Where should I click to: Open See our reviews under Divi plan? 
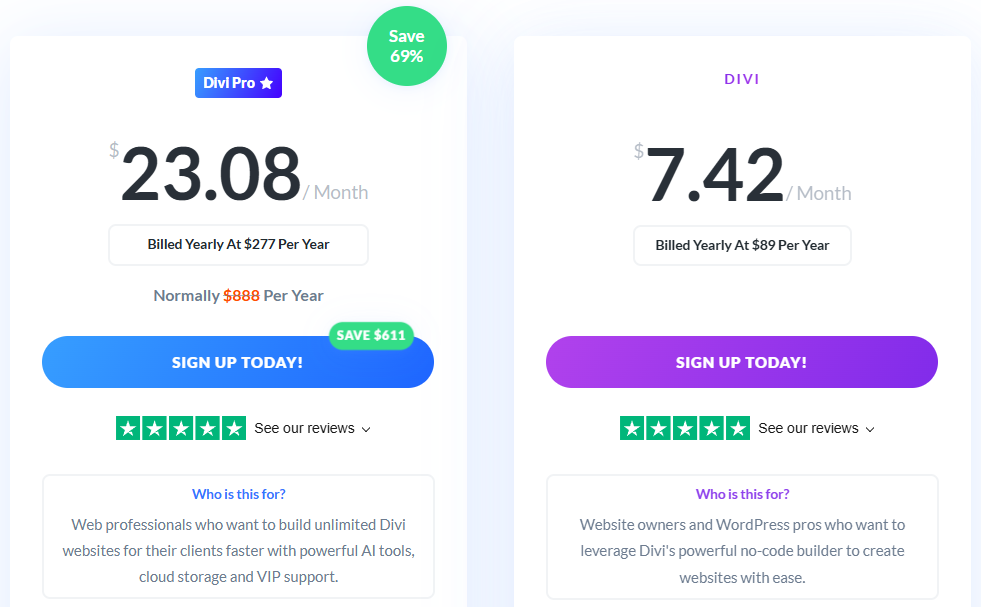click(808, 428)
